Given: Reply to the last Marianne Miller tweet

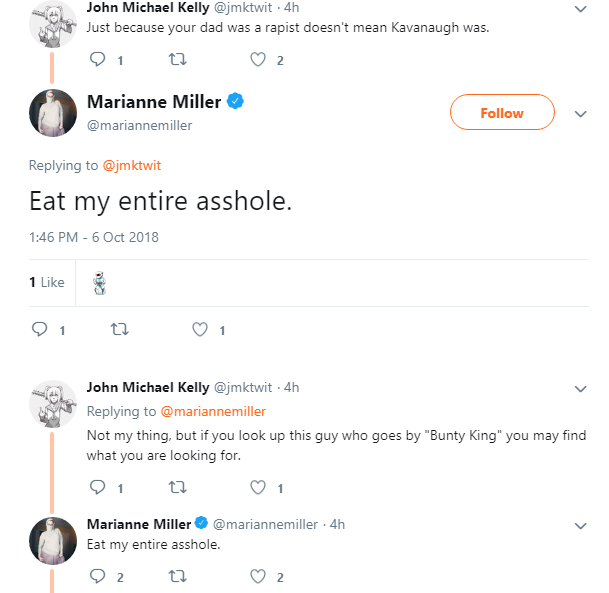Looking at the screenshot, I should click(x=97, y=576).
